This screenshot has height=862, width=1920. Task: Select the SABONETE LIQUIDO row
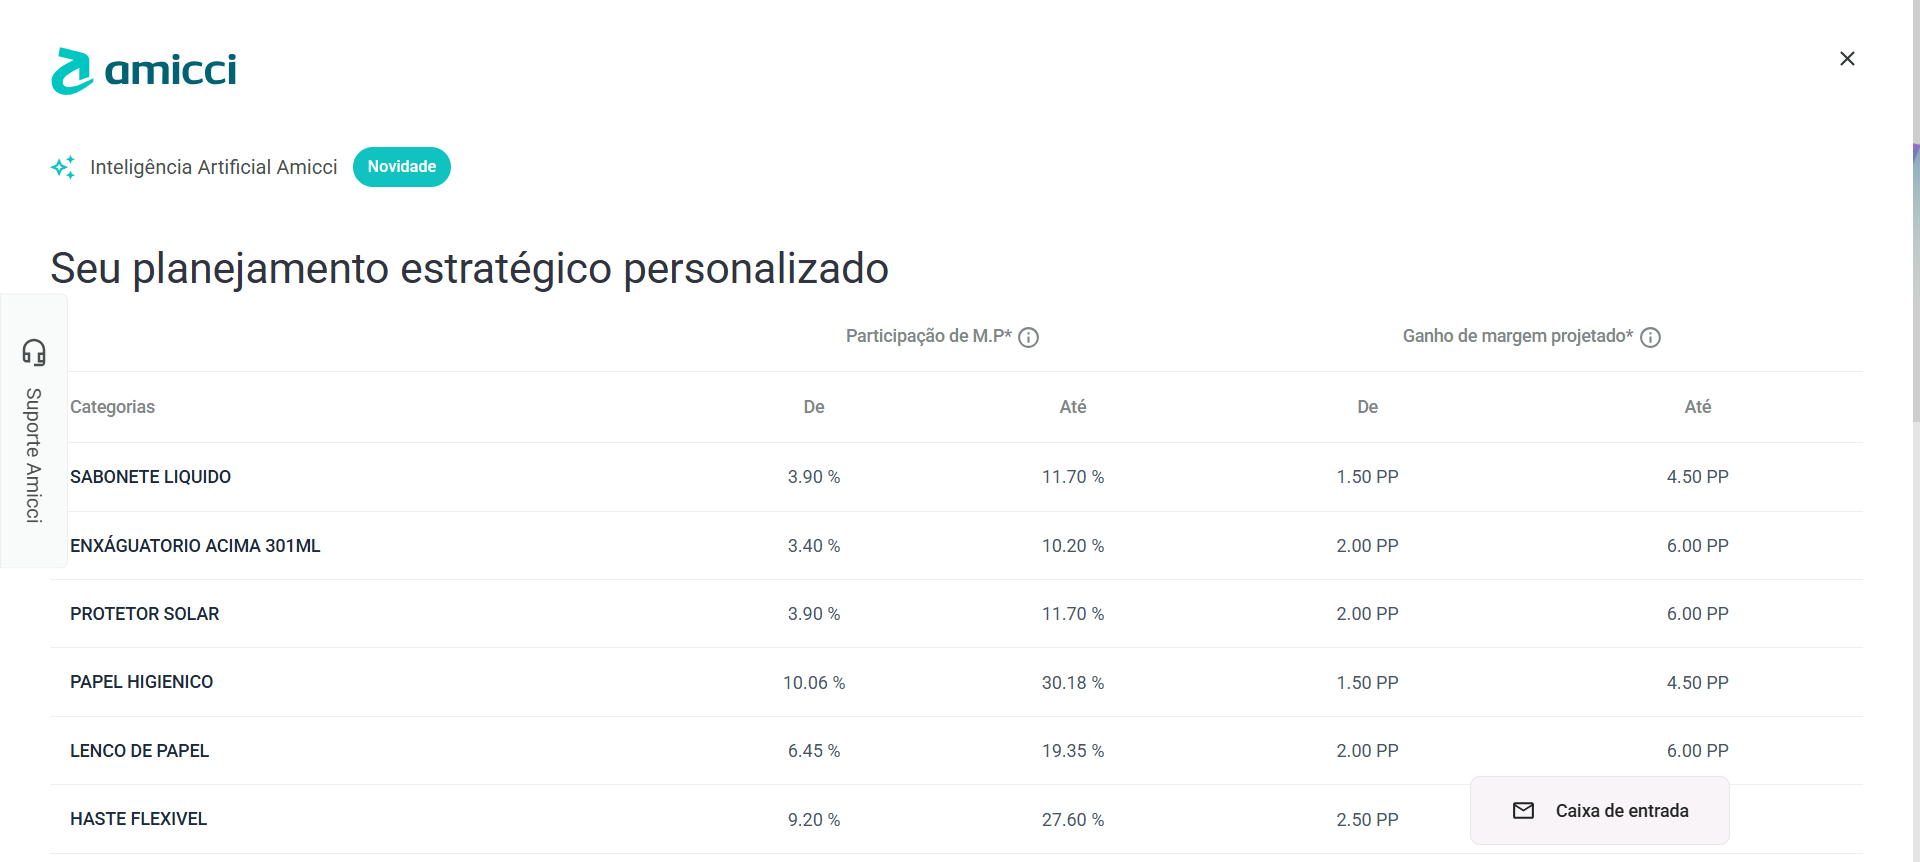point(150,477)
